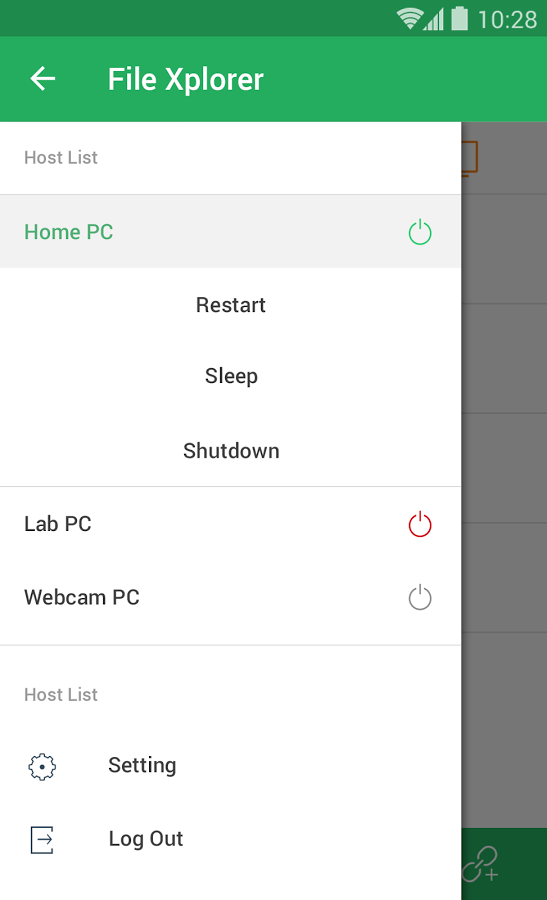
Task: Open the Setting label
Action: 142,765
